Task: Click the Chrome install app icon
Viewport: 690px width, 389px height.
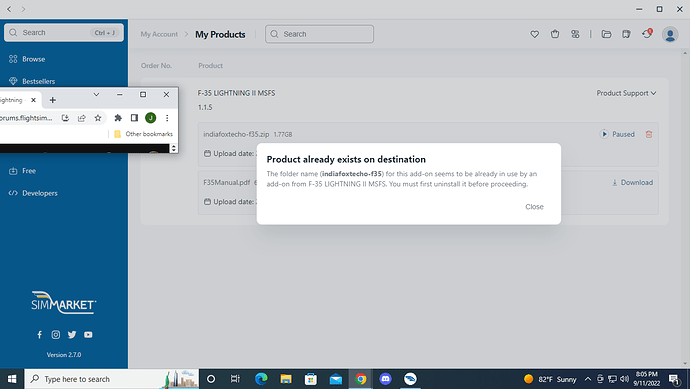Action: pyautogui.click(x=66, y=118)
